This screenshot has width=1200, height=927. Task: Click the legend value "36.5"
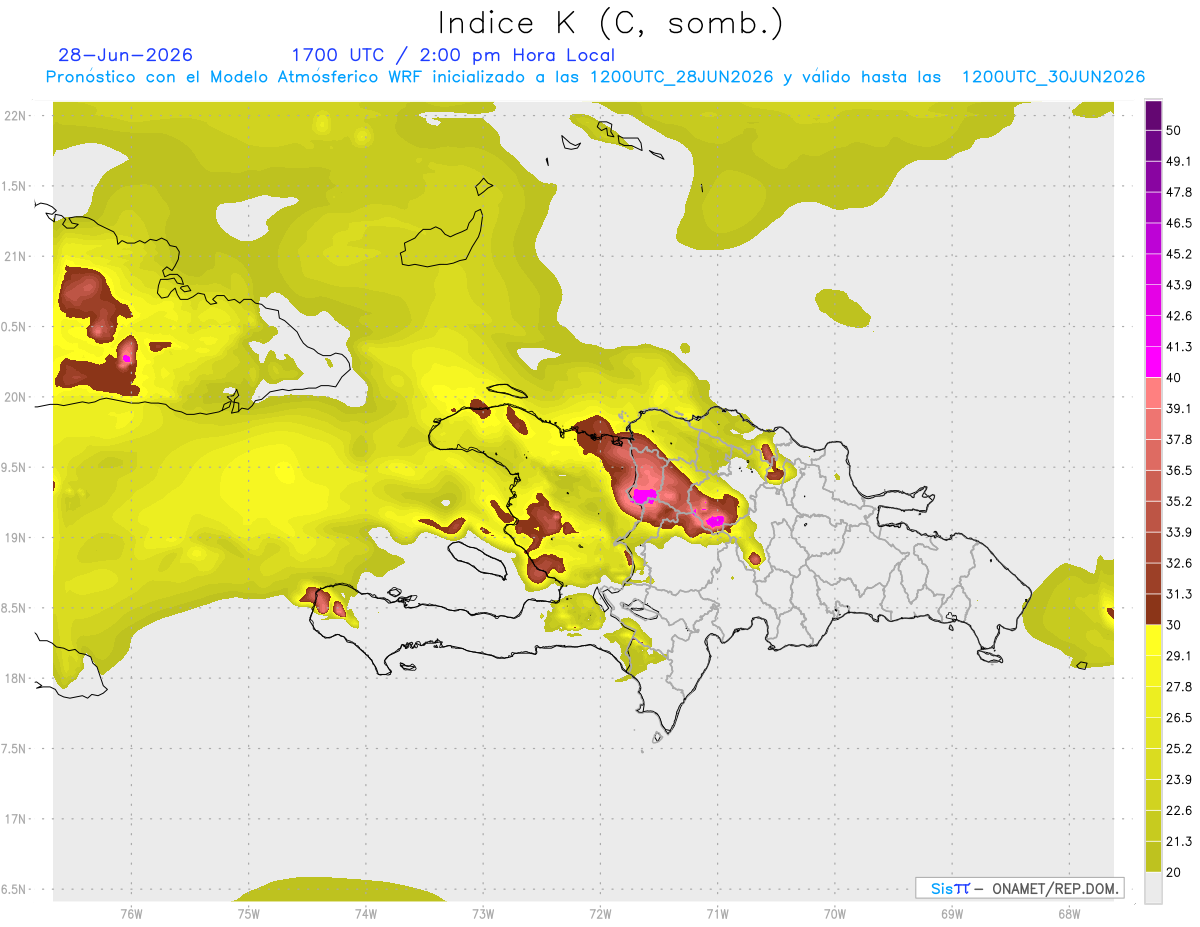coord(1179,470)
